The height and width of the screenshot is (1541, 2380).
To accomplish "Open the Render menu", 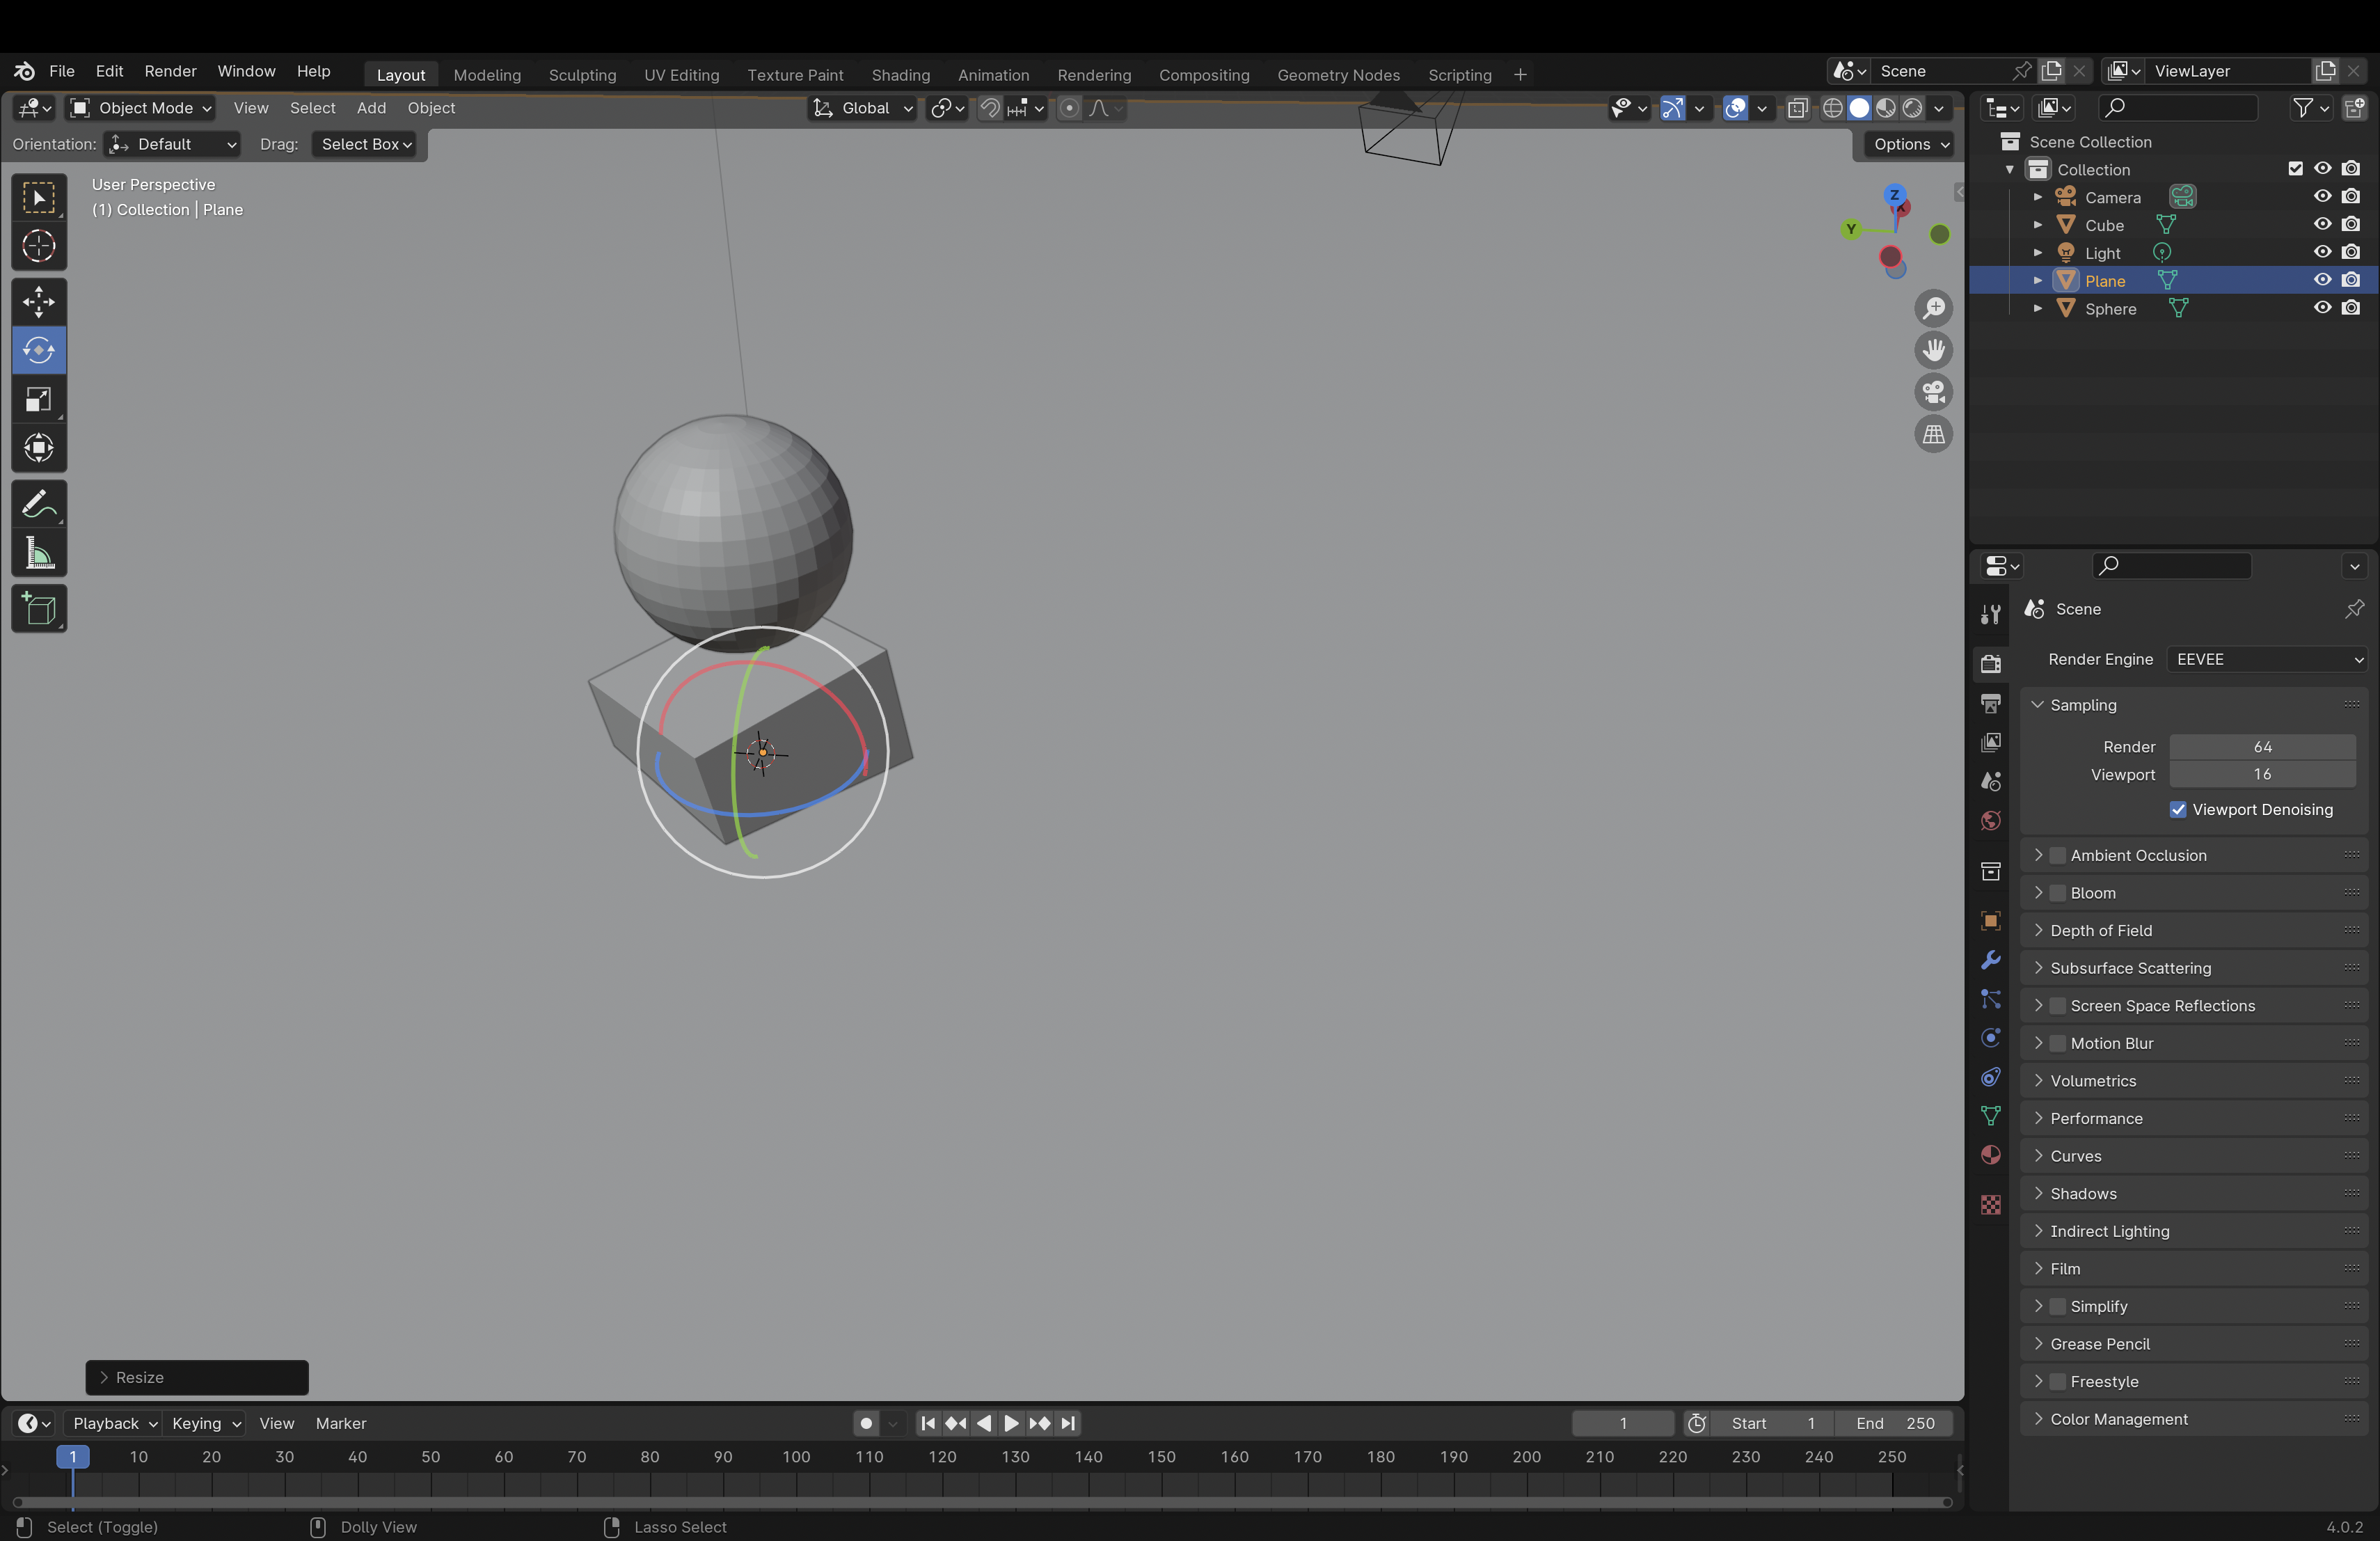I will click(x=170, y=71).
